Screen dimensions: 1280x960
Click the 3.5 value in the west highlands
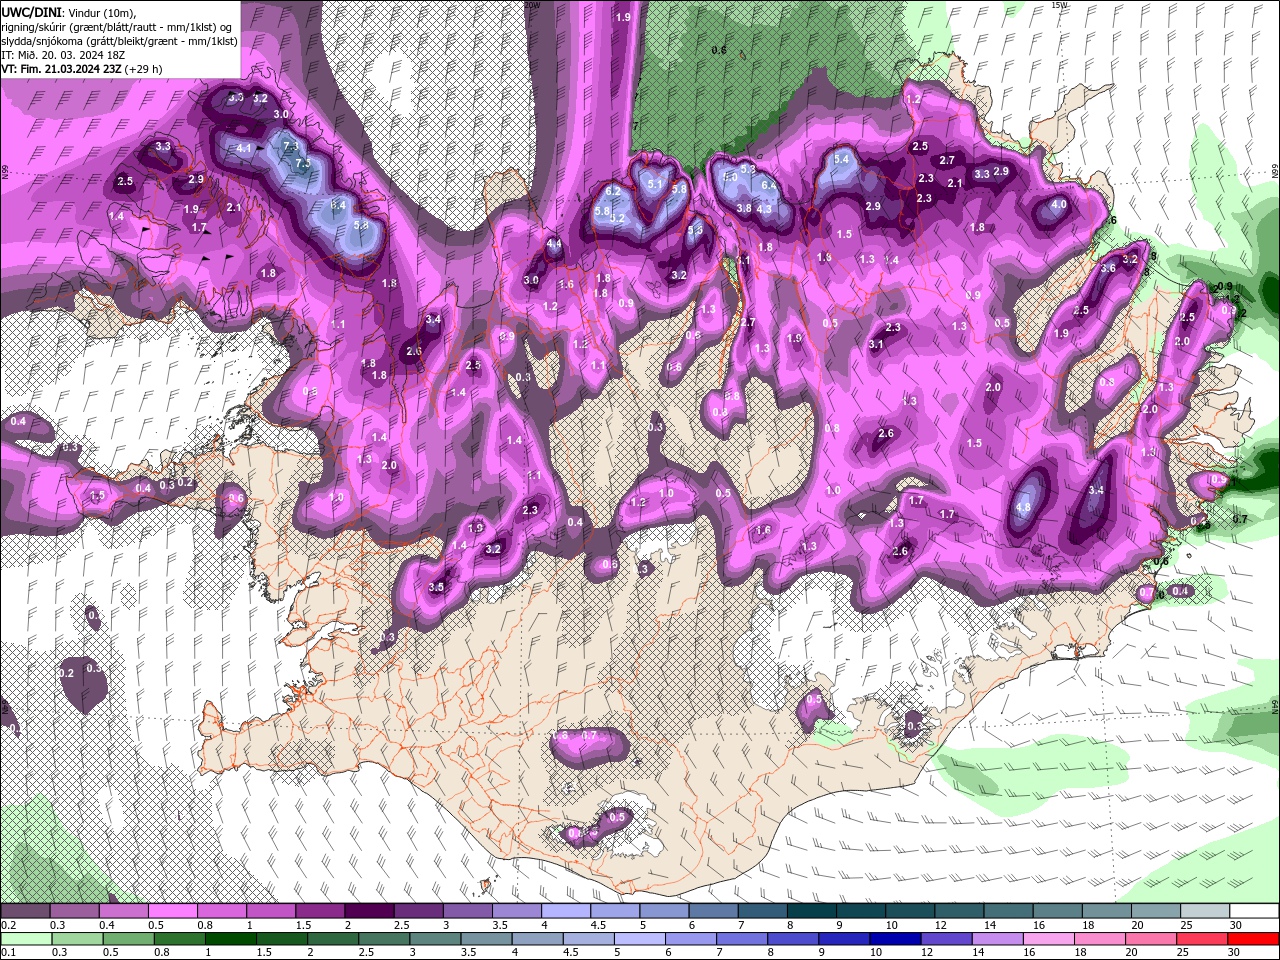[x=436, y=587]
